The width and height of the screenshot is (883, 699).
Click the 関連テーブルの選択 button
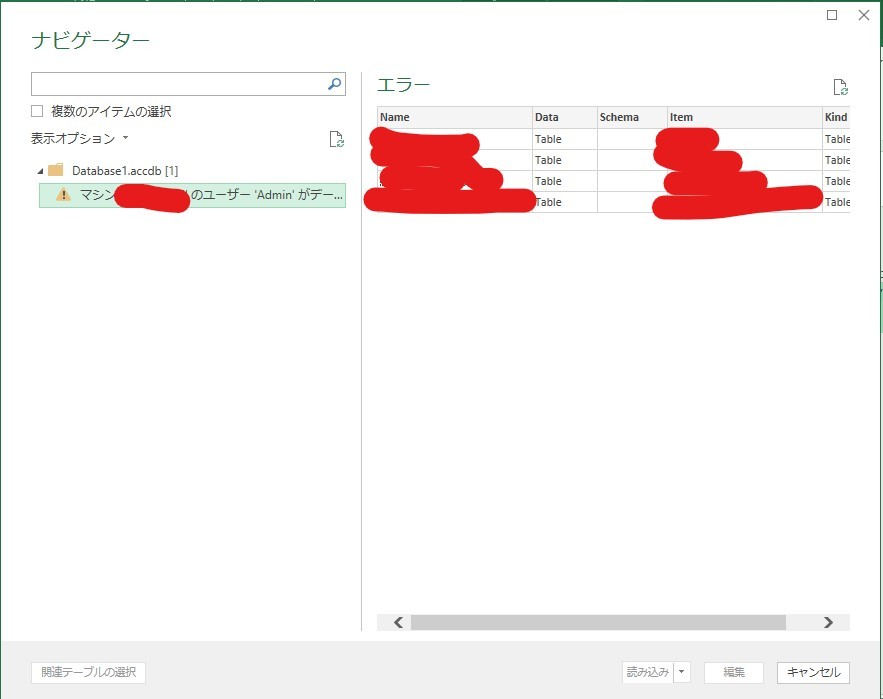pos(88,672)
